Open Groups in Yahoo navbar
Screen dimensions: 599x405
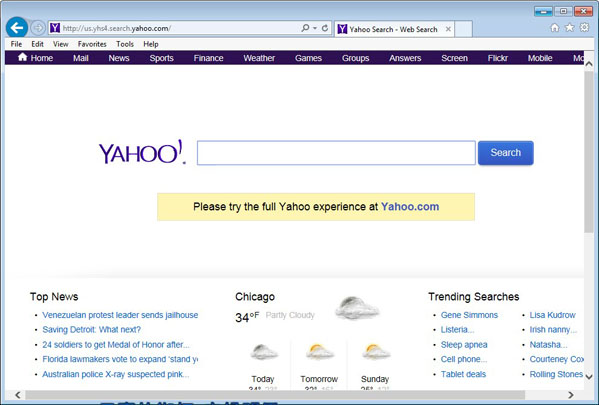(x=355, y=58)
